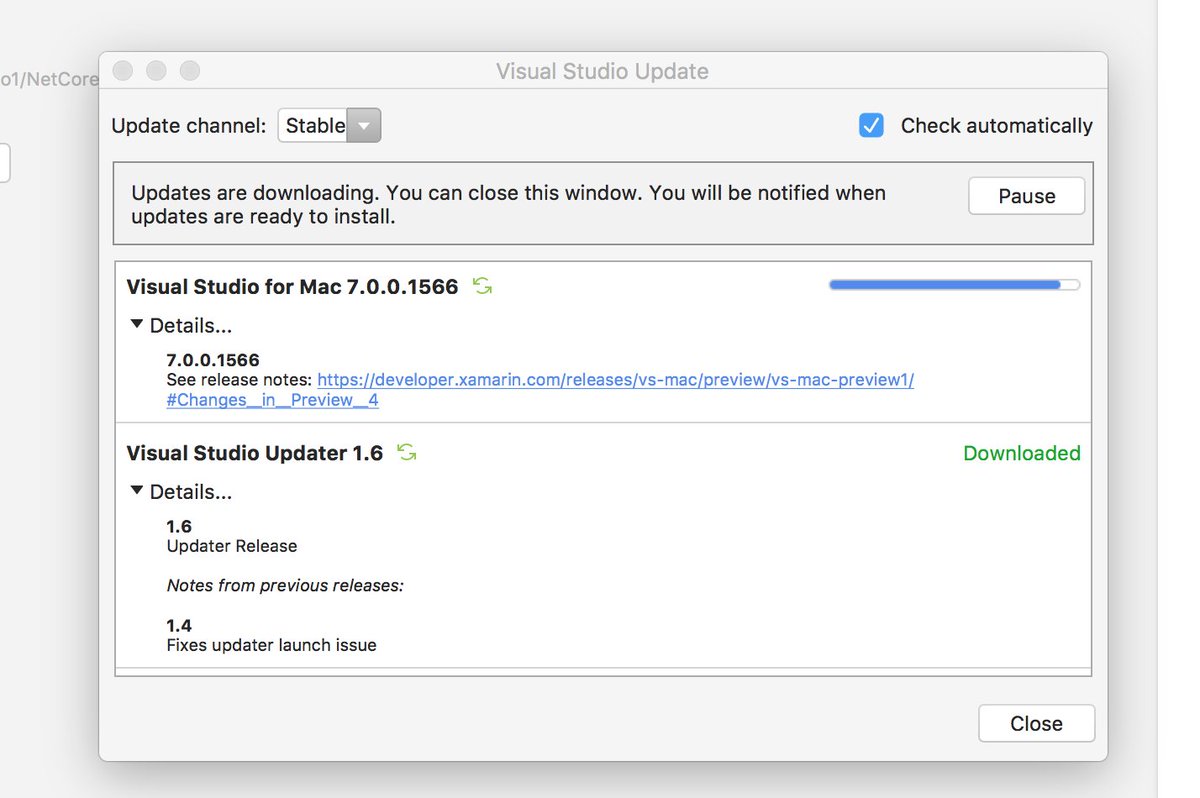Click the See release notes label
Screen dimensions: 1200x798
(x=239, y=380)
